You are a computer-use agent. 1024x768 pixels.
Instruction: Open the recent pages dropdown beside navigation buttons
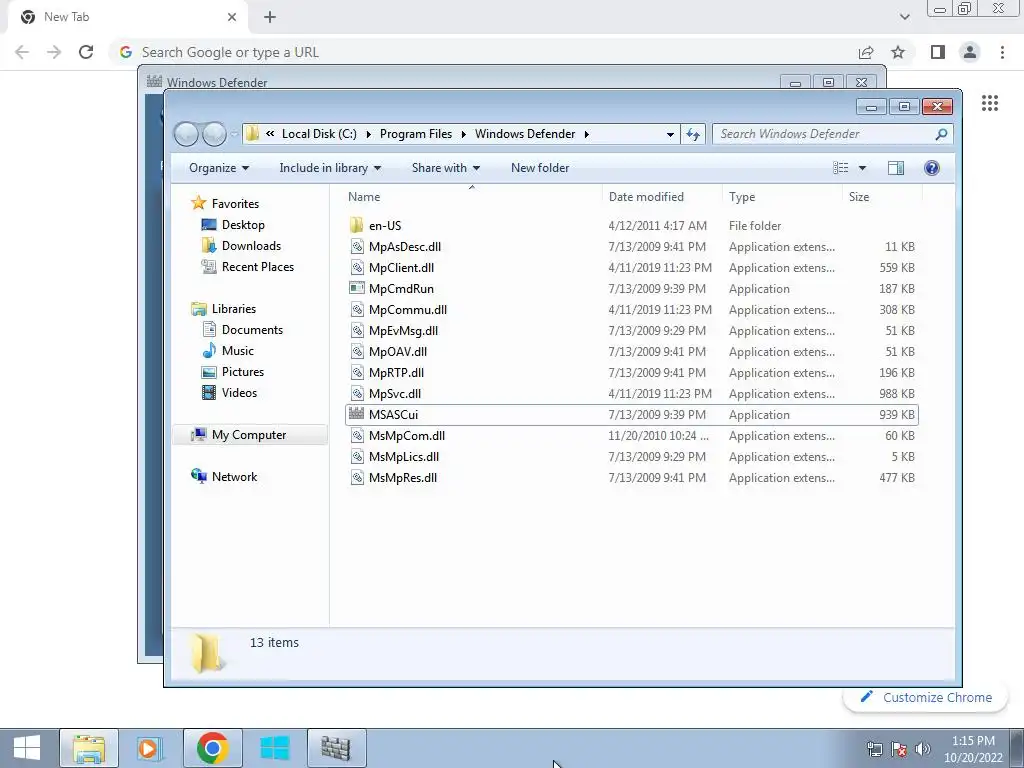(234, 135)
